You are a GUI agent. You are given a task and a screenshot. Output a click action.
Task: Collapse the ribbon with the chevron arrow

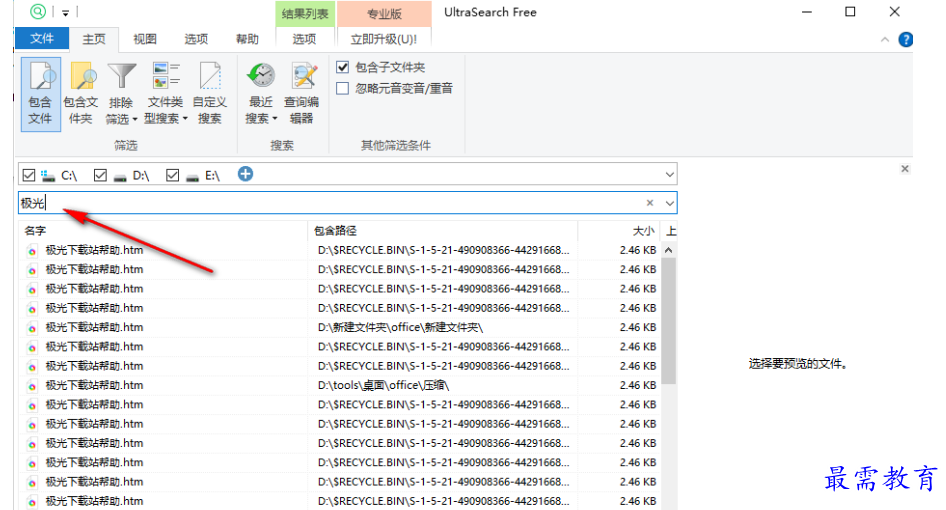(x=885, y=40)
